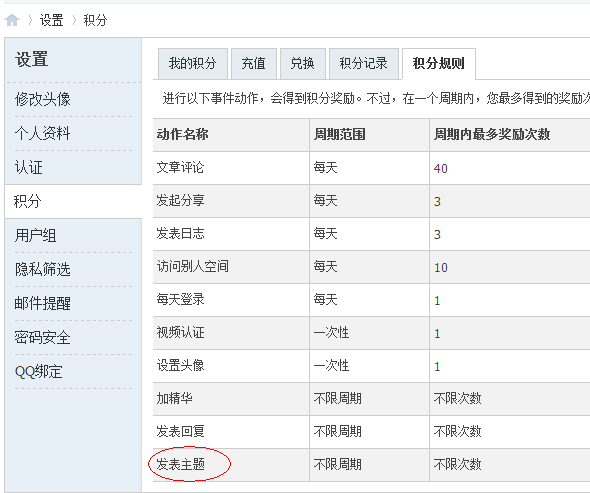The width and height of the screenshot is (590, 493).
Task: Go to 隐私筛选 settings
Action: coord(43,269)
